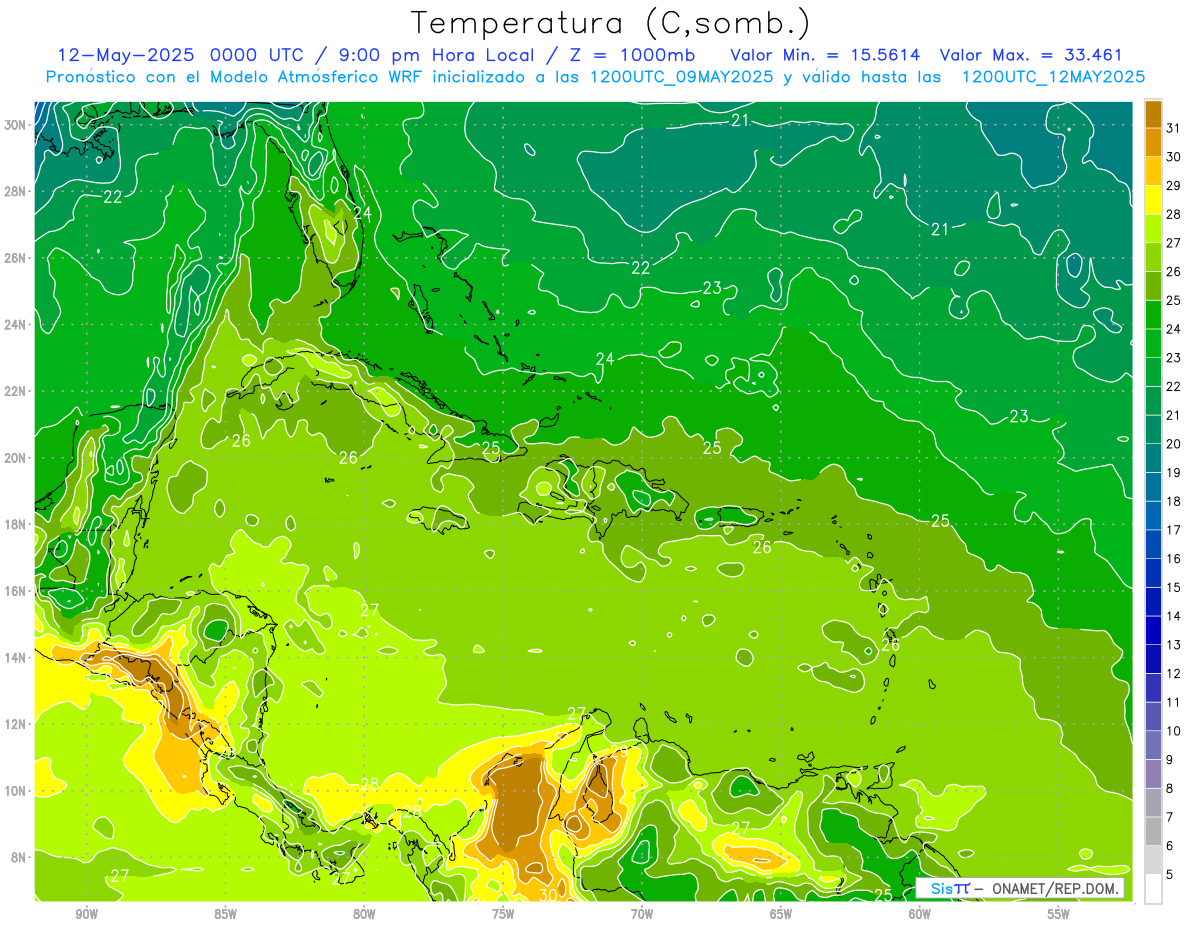Click the "75W" longitude axis label

(x=503, y=914)
